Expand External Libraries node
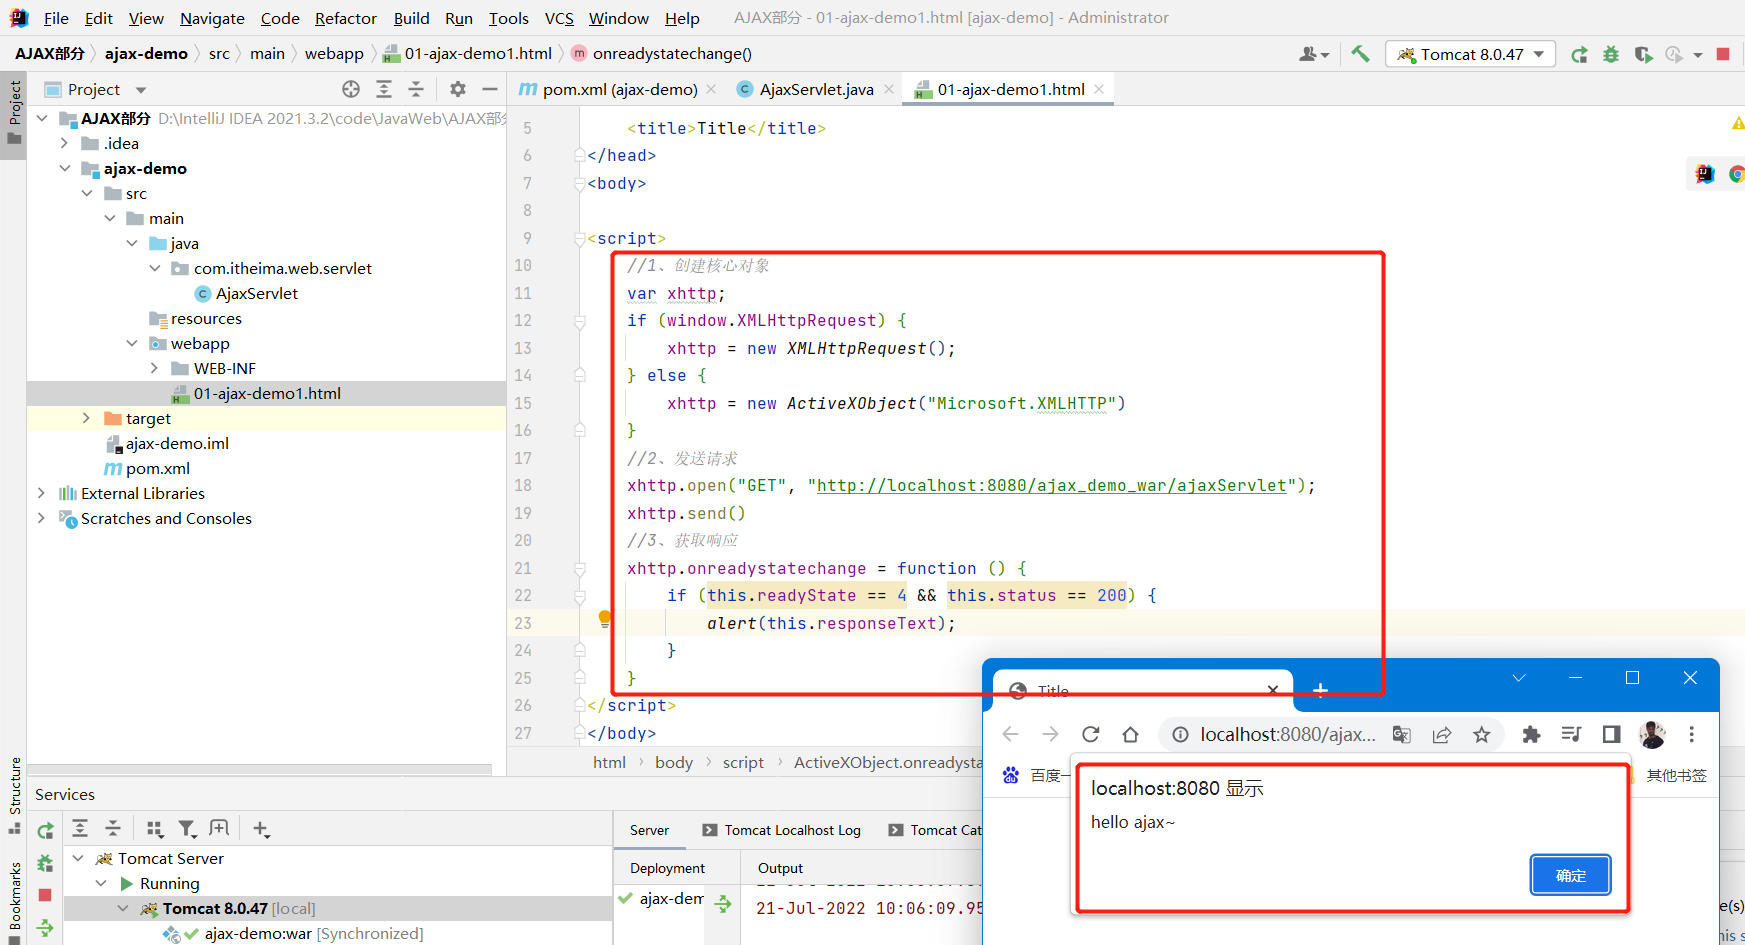Viewport: 1745px width, 945px height. (41, 493)
